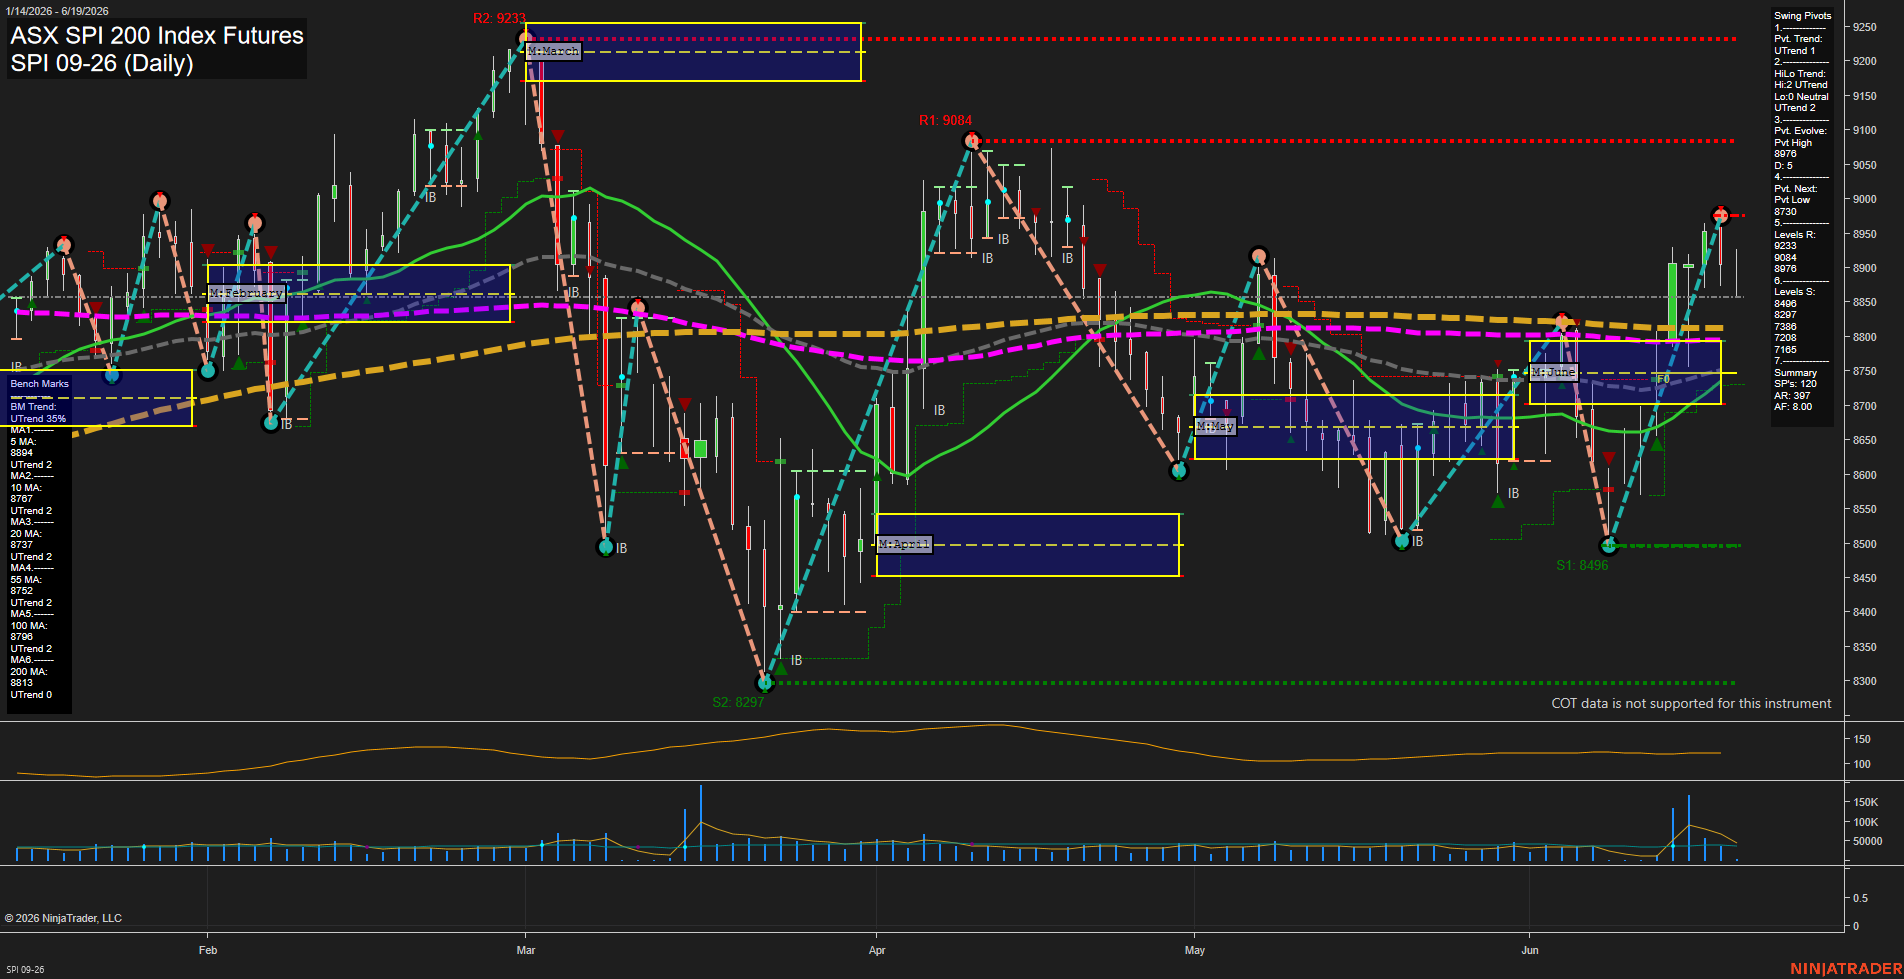Click the R1: 9084 resistance label

945,121
